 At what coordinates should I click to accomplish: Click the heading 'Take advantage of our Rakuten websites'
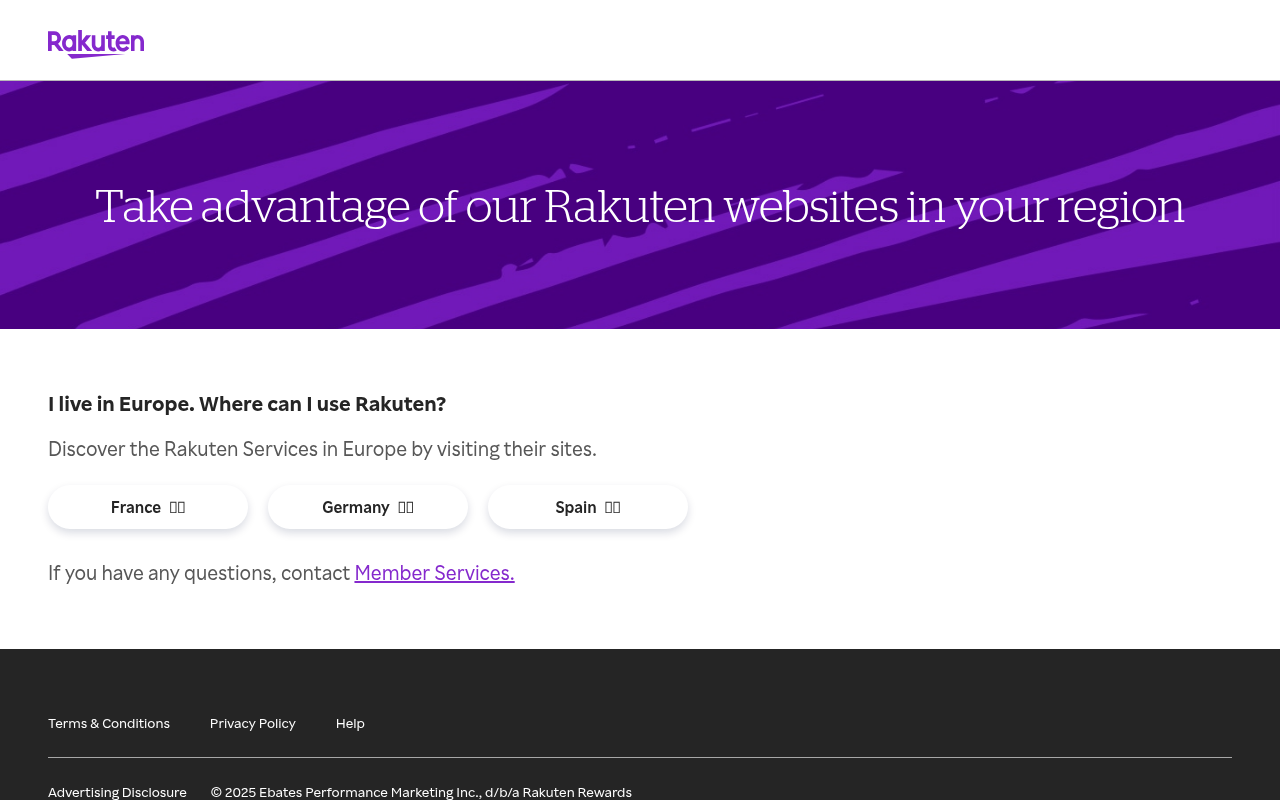pyautogui.click(x=640, y=206)
